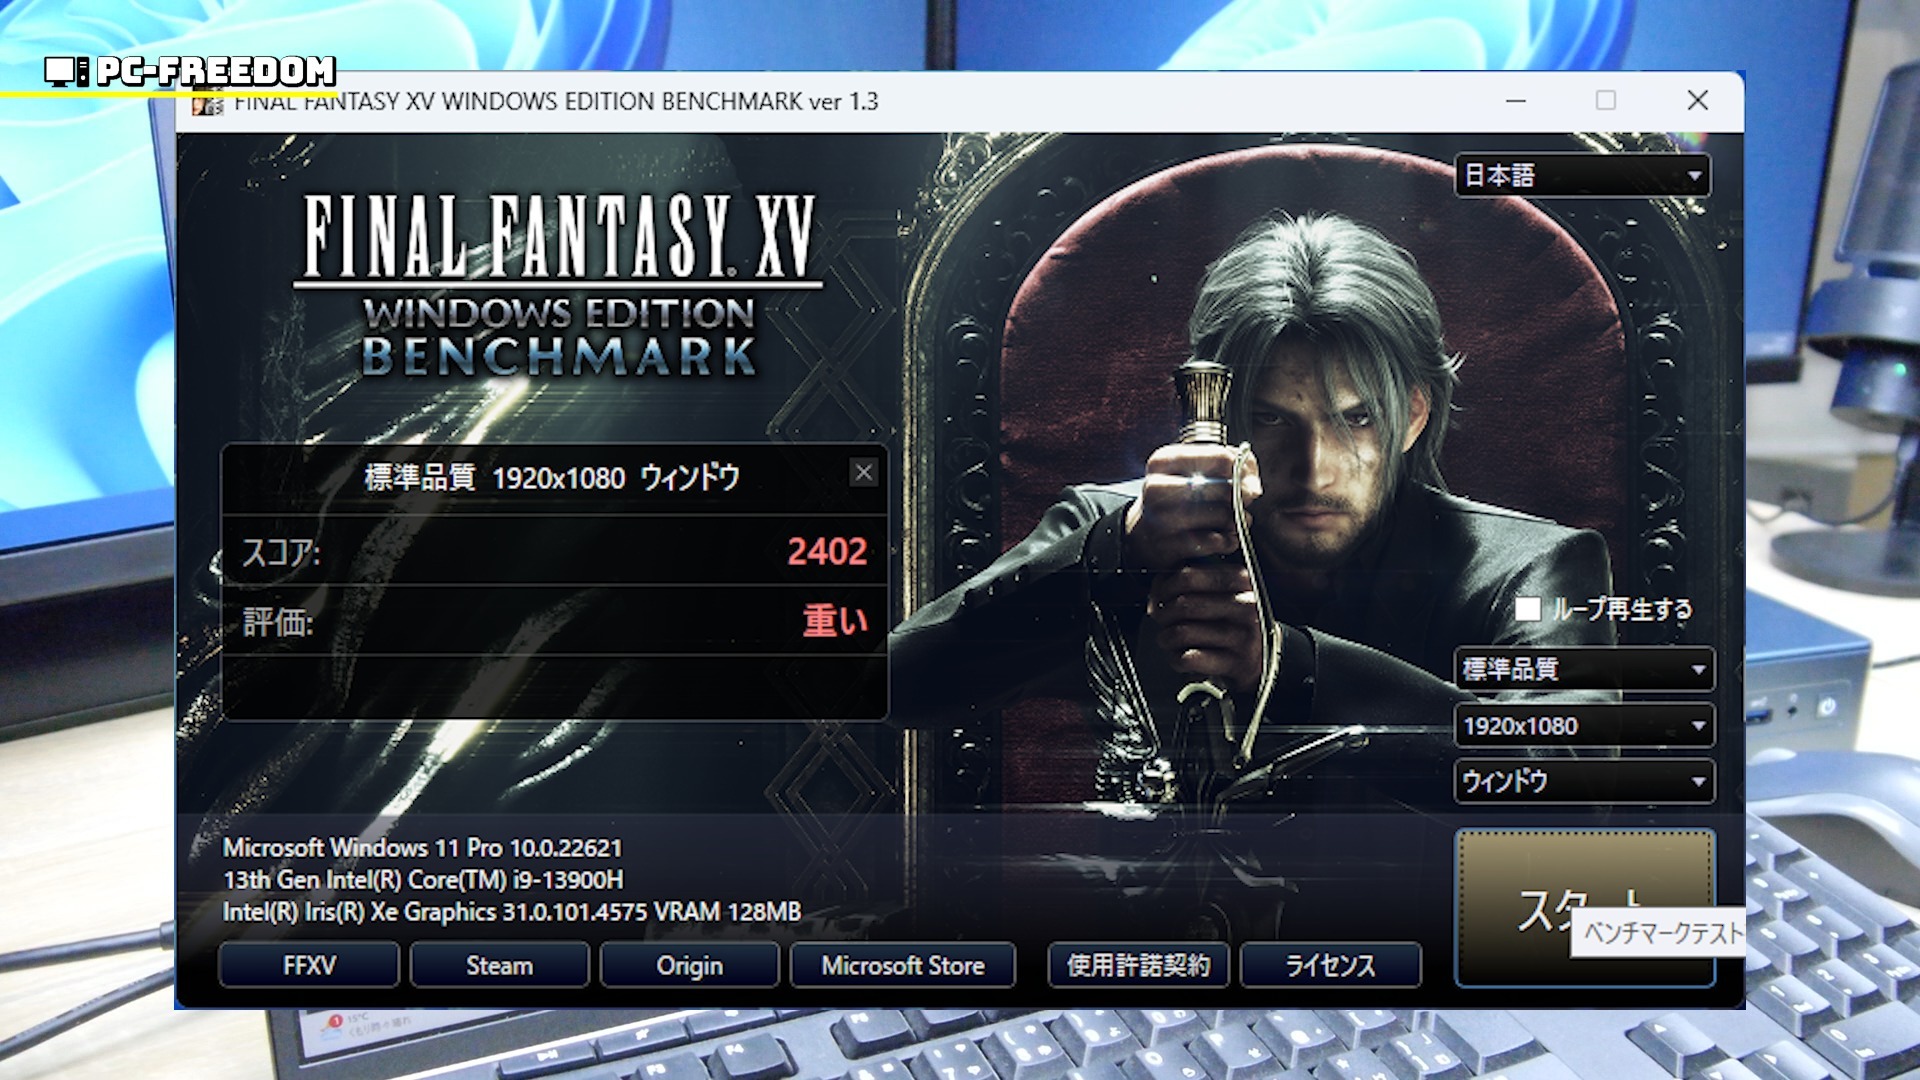Maximize the benchmark window

(1606, 101)
